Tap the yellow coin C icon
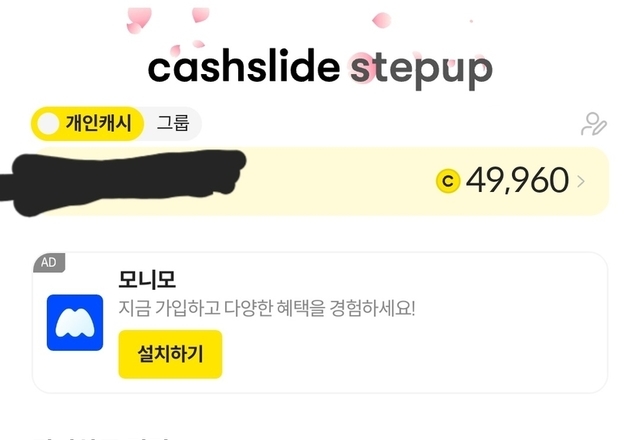Screen dimensions: 640x440 pyautogui.click(x=448, y=181)
